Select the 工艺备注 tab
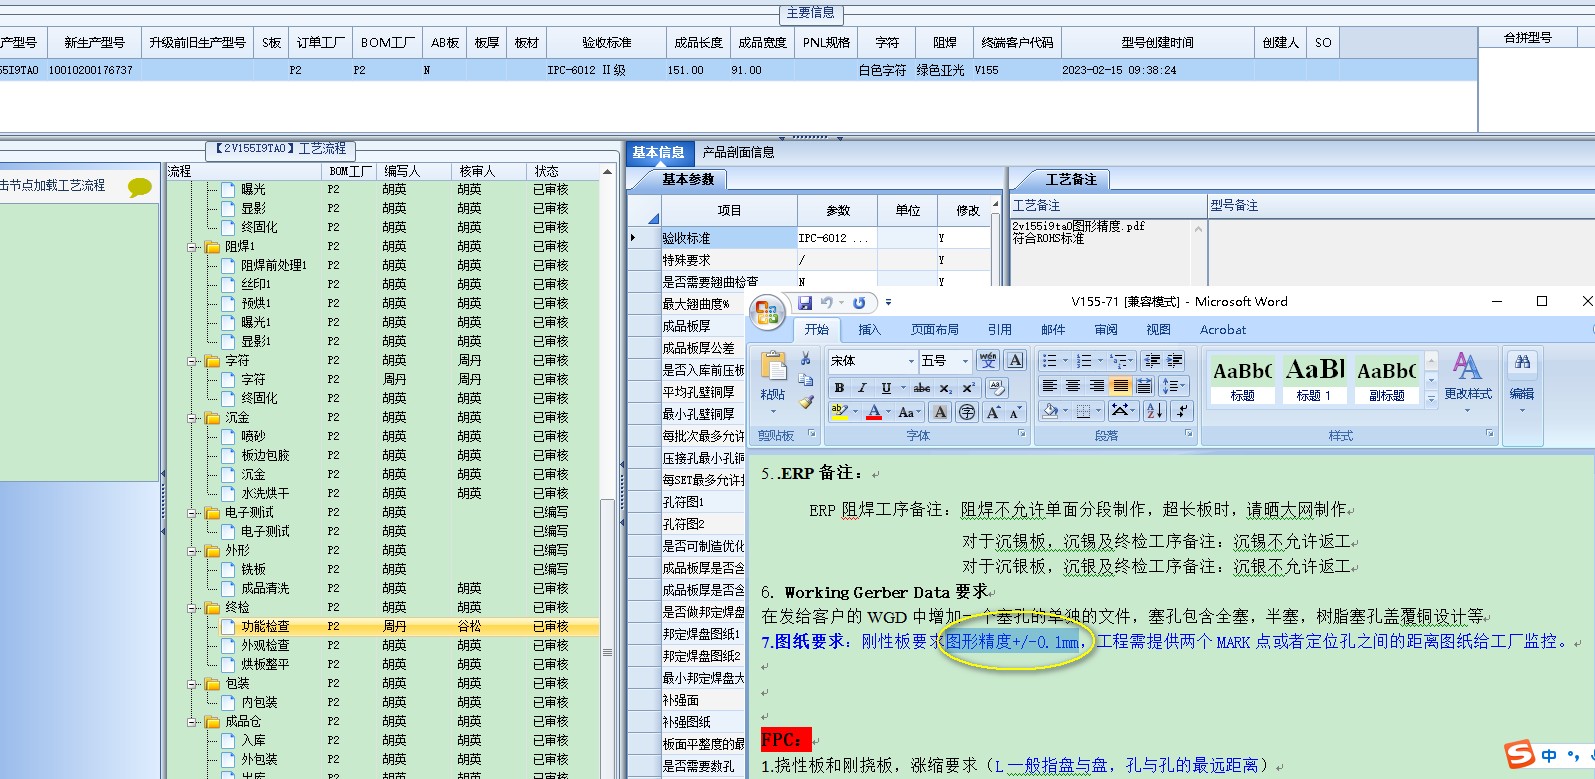Image resolution: width=1595 pixels, height=779 pixels. (x=1070, y=179)
